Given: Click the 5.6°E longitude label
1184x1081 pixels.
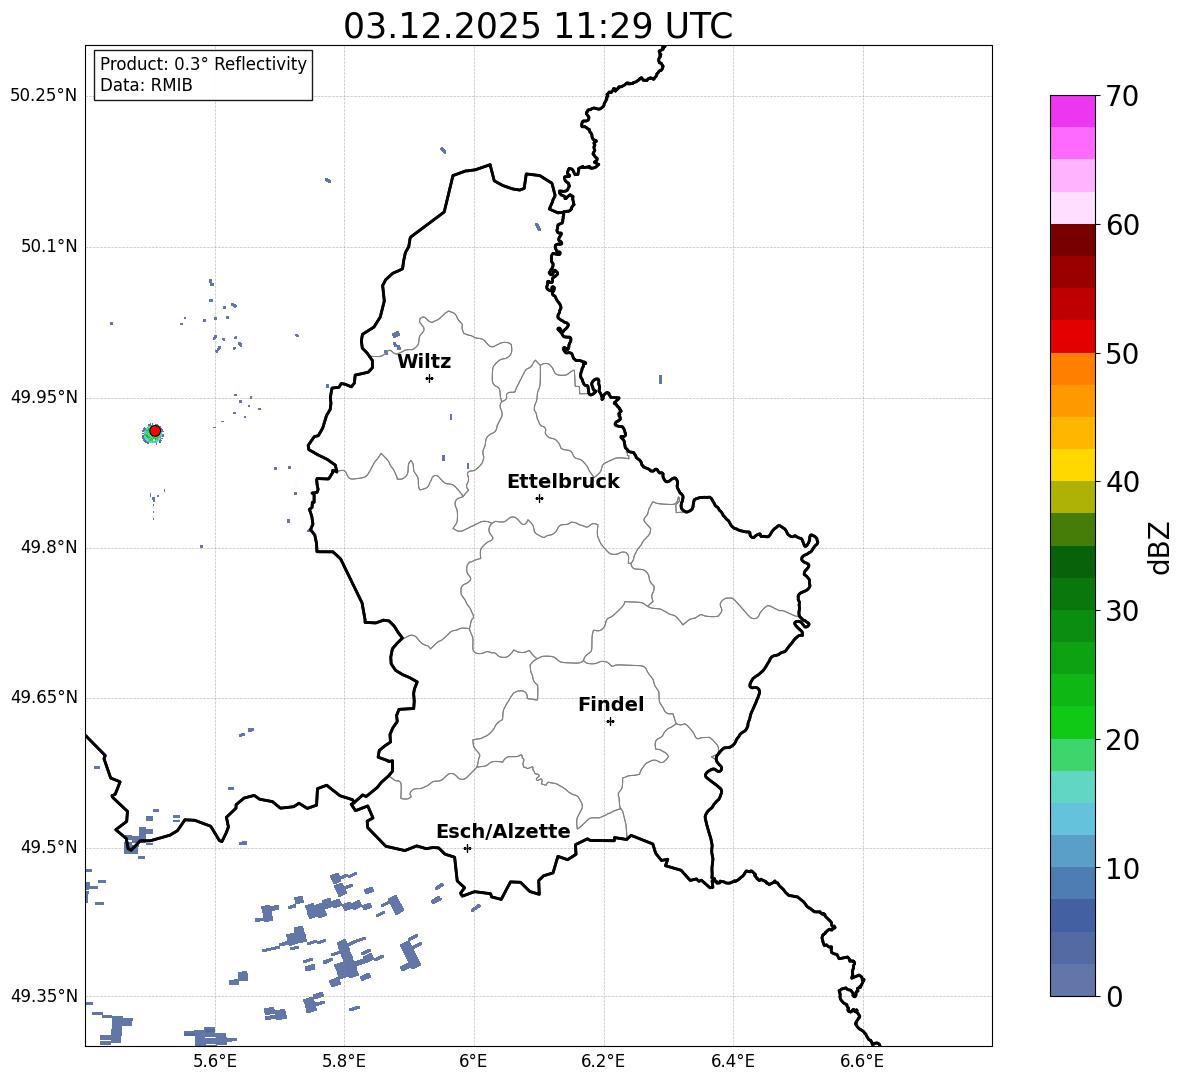Looking at the screenshot, I should tap(215, 1061).
